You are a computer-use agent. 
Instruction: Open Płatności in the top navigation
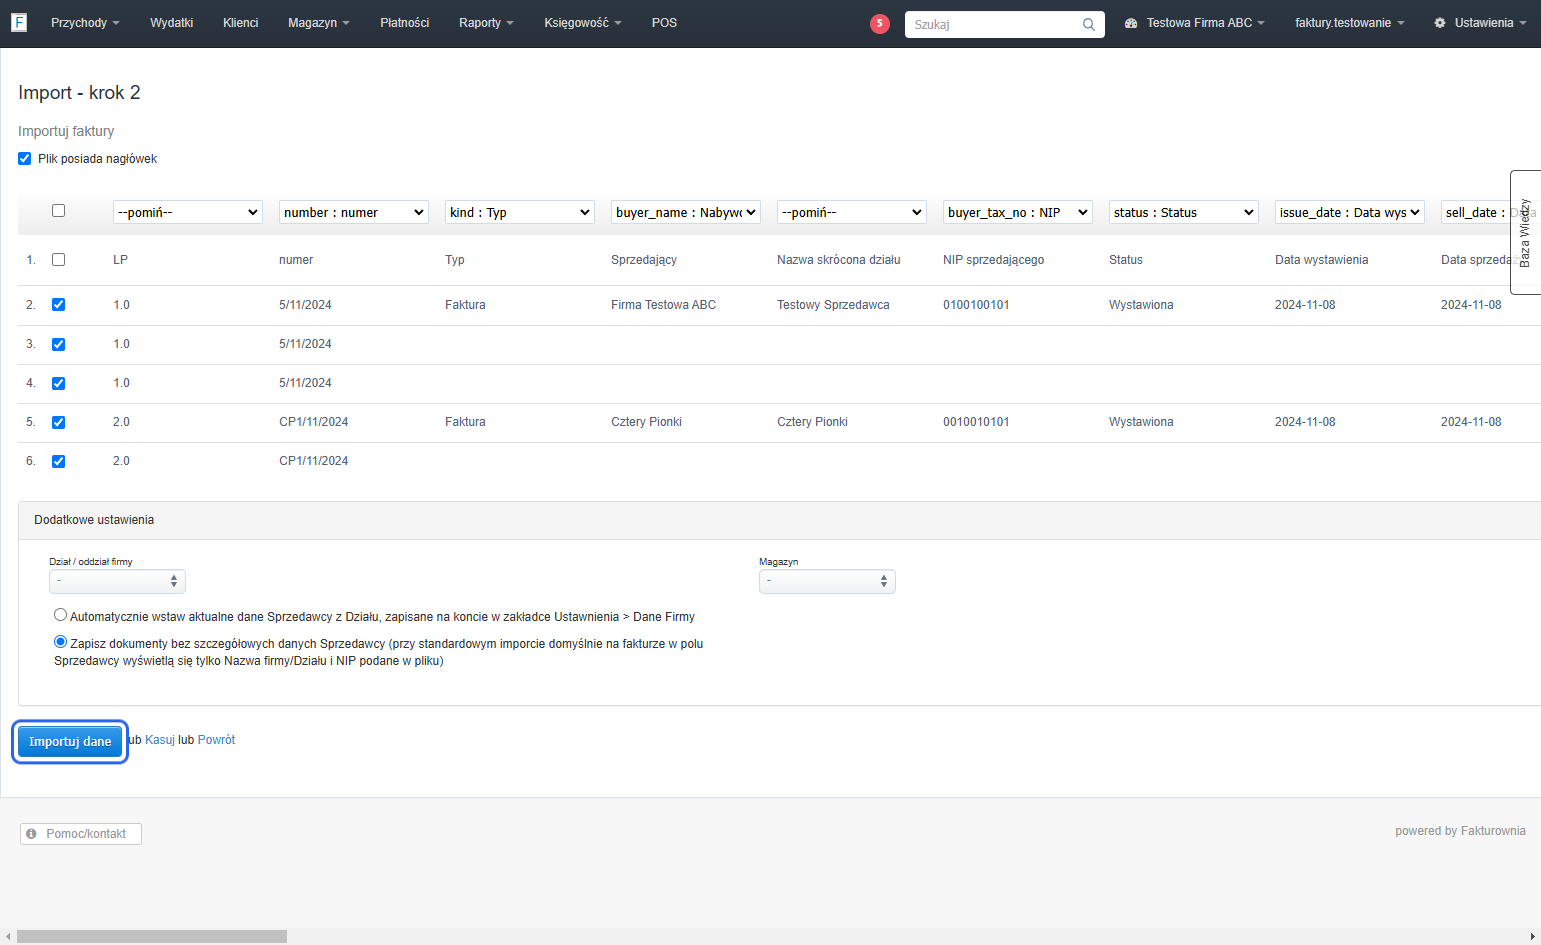(404, 22)
